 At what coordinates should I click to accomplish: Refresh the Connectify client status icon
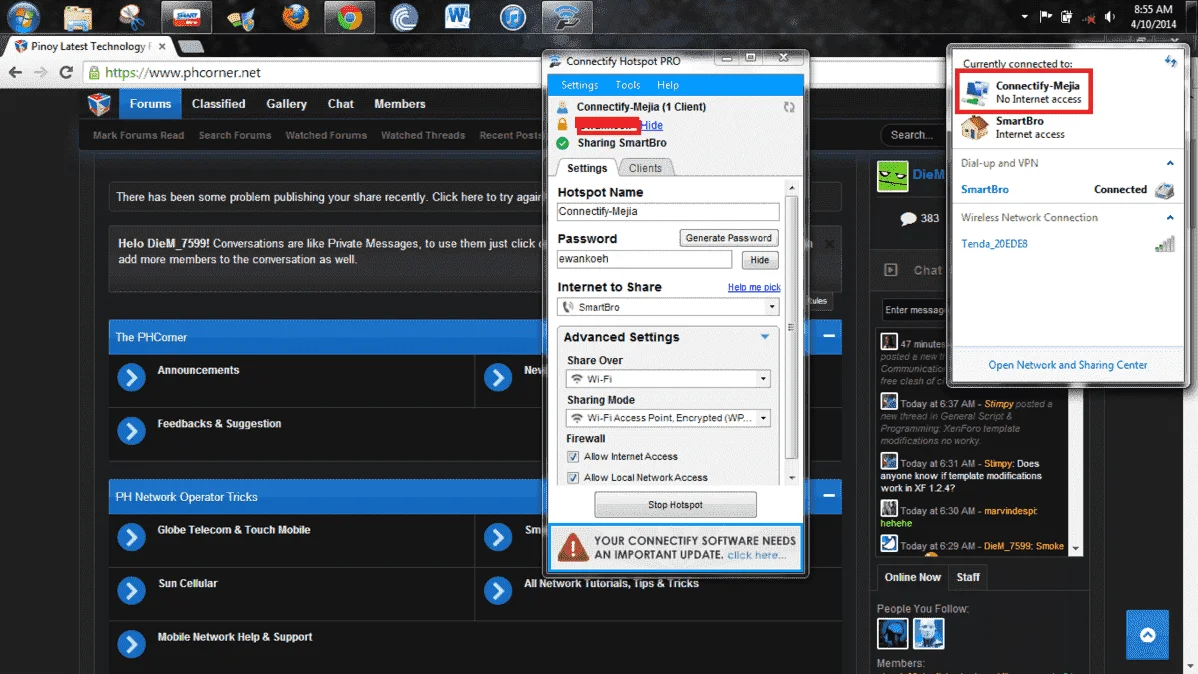coord(789,107)
